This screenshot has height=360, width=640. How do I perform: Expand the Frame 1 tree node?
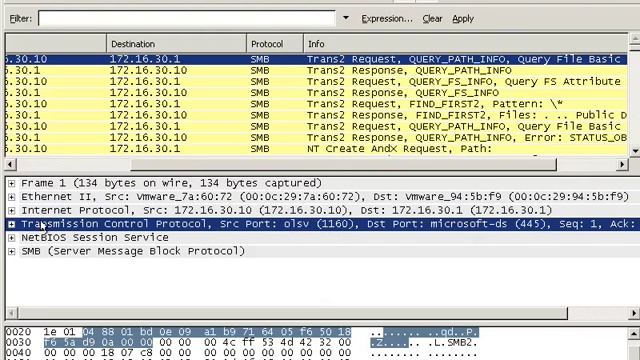click(x=11, y=183)
